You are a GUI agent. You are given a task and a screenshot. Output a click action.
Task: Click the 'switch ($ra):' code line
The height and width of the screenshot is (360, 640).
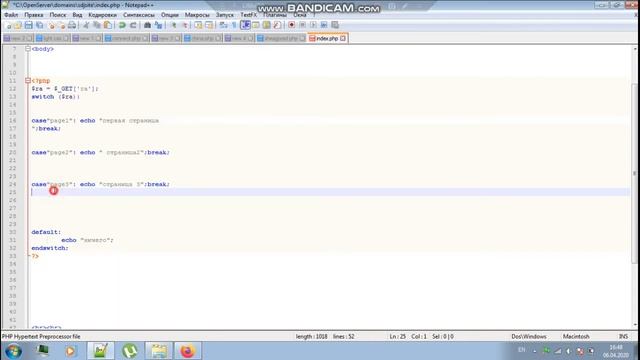[x=56, y=97]
